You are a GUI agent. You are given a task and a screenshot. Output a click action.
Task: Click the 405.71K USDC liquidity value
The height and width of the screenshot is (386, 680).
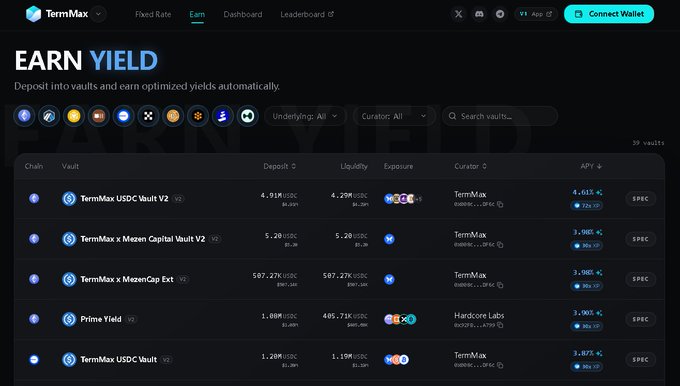(345, 316)
